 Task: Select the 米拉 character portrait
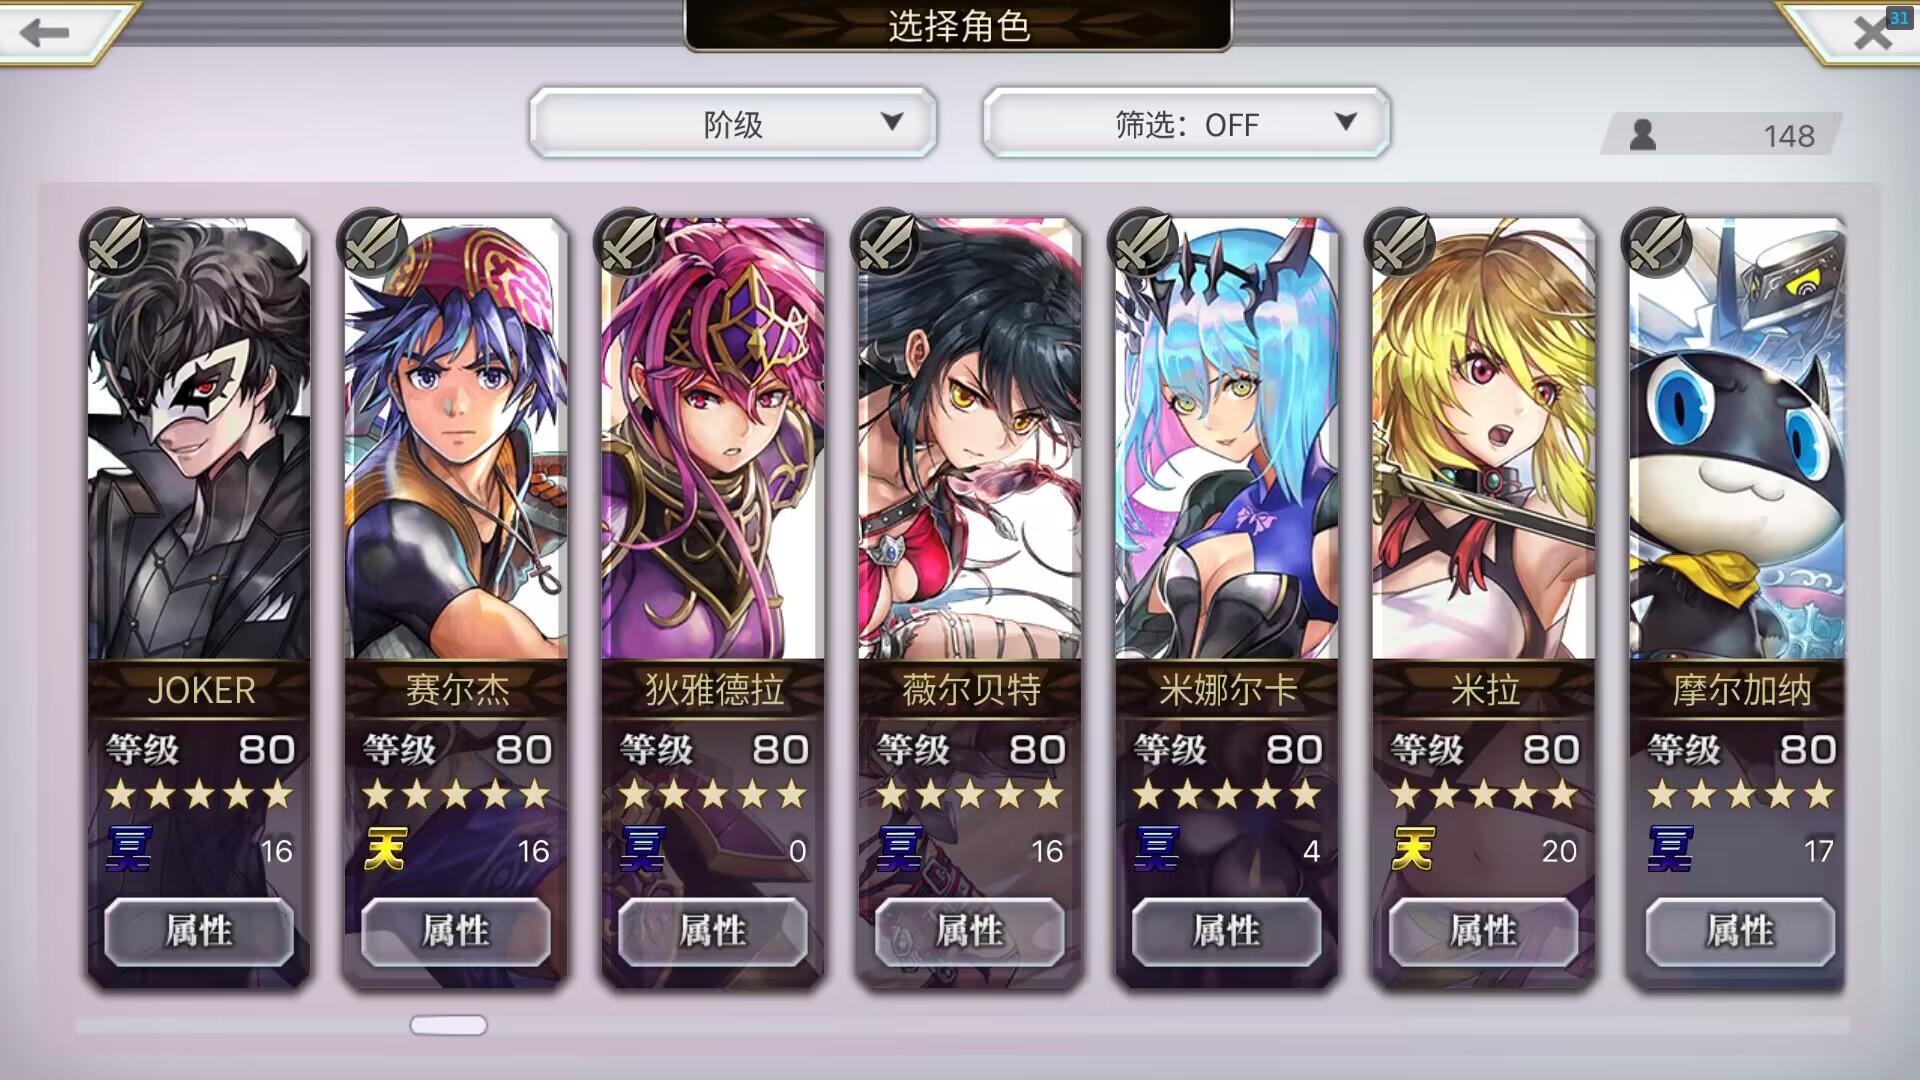pos(1484,438)
